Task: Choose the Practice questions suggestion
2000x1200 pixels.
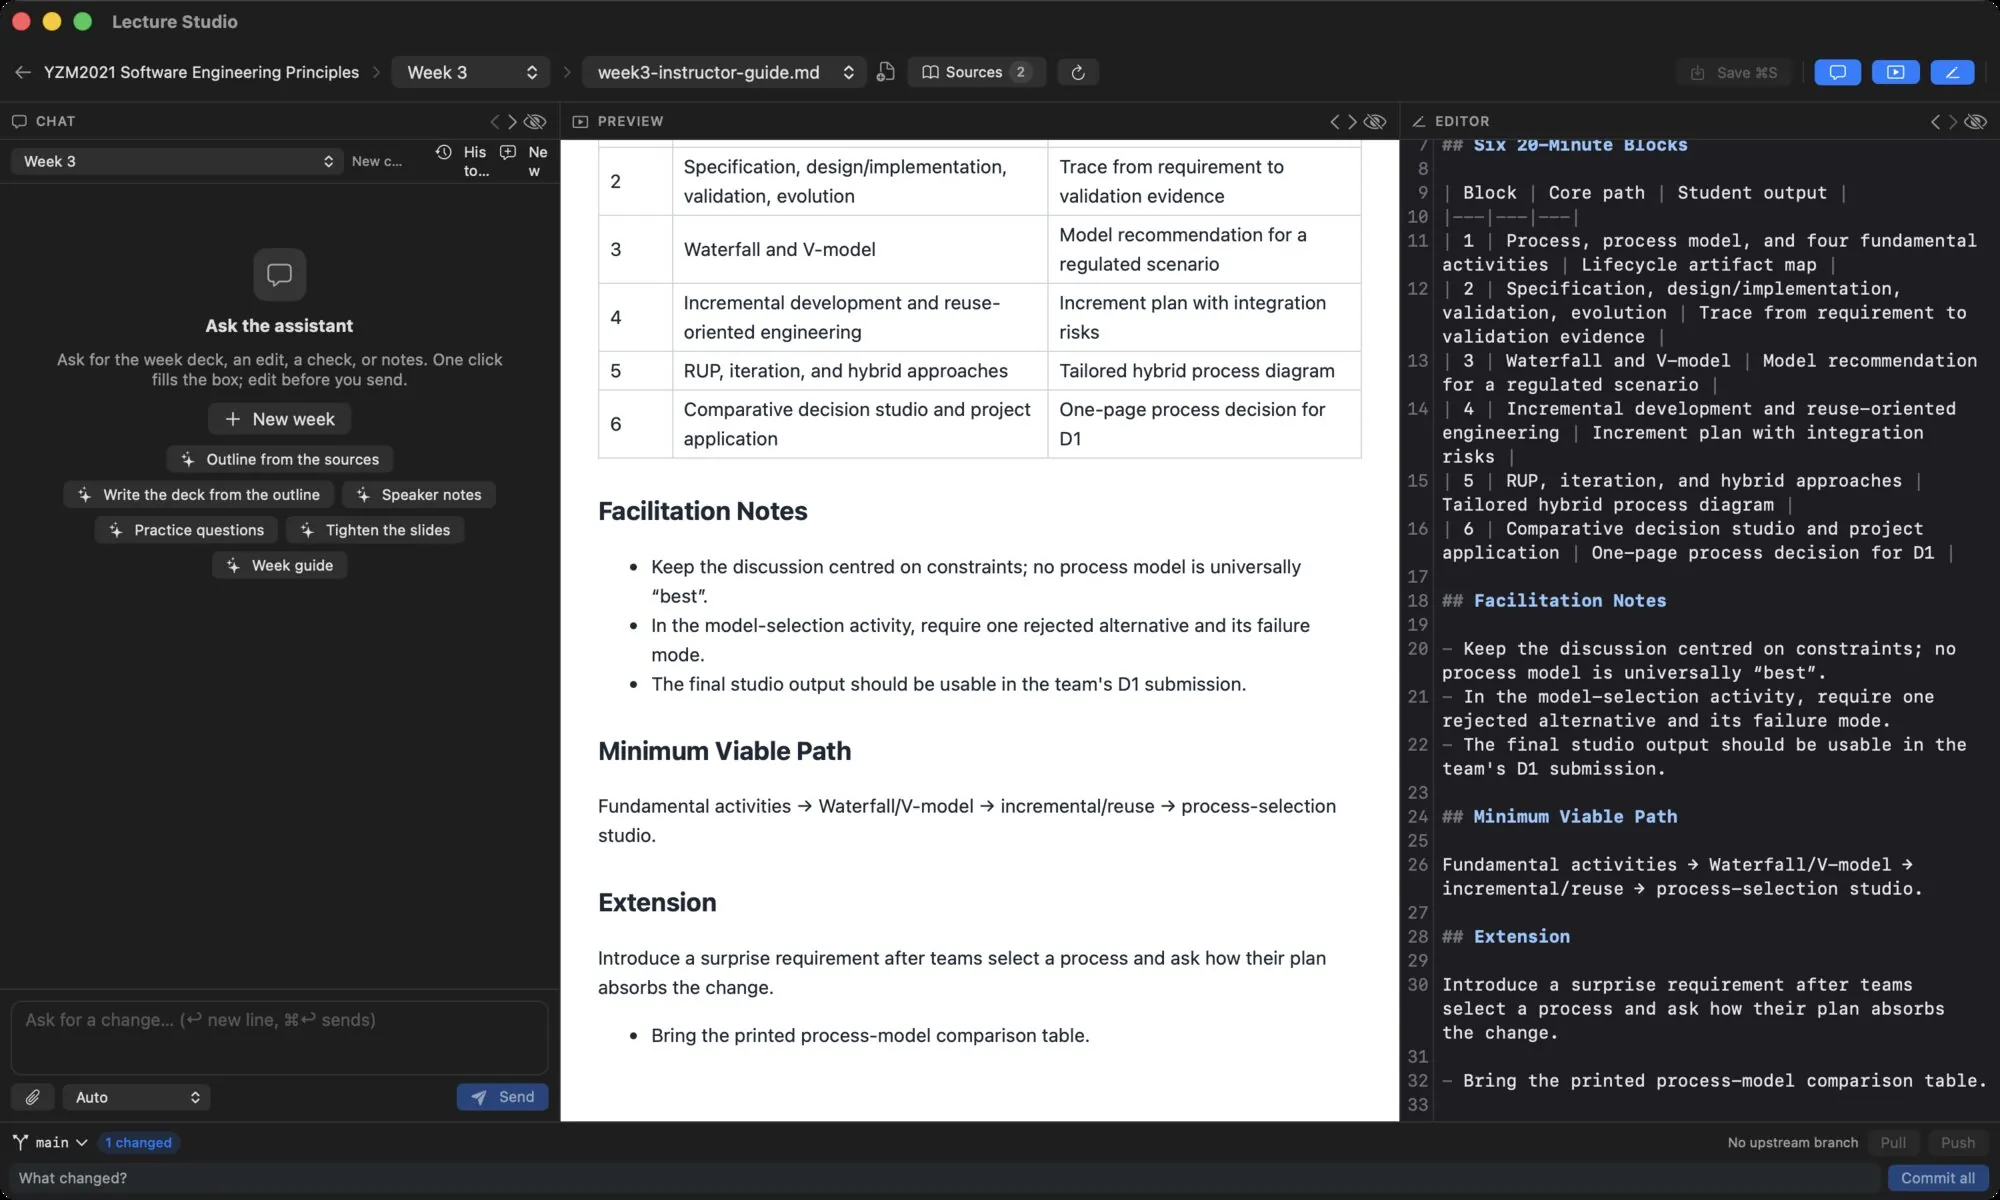Action: click(x=186, y=530)
